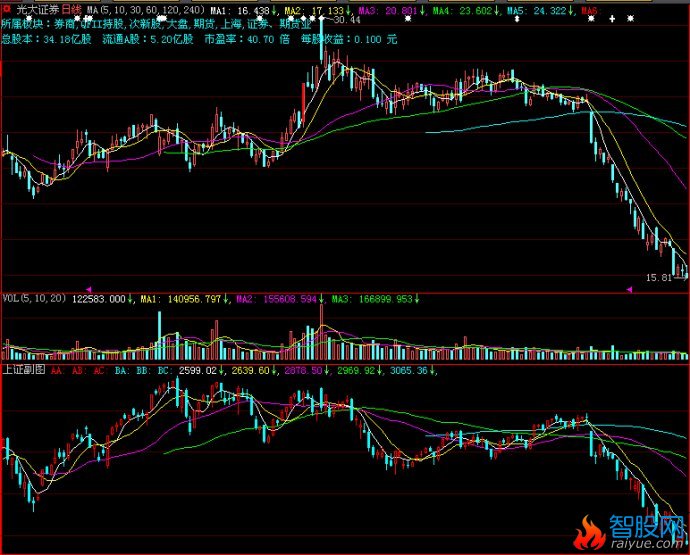Click the cyan BB: label
Screen dimensions: 690x555
coord(143,371)
